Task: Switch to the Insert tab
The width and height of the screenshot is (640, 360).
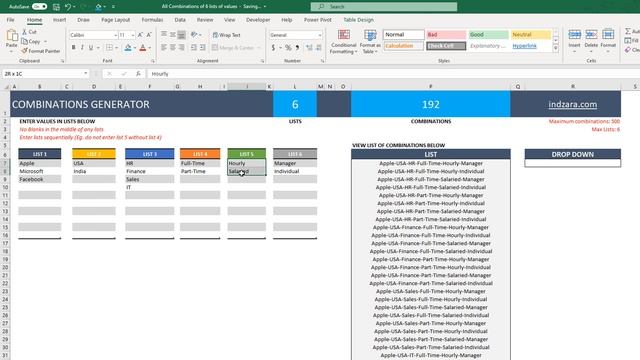Action: (x=60, y=20)
